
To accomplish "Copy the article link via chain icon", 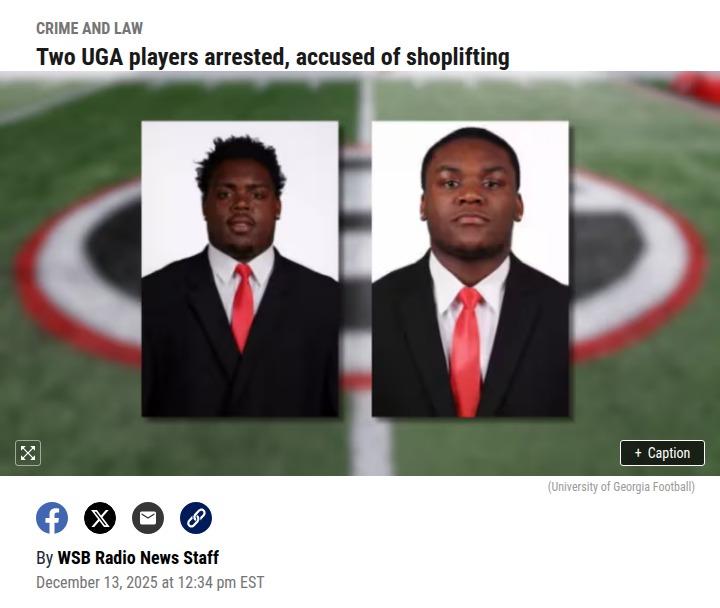I will point(196,518).
